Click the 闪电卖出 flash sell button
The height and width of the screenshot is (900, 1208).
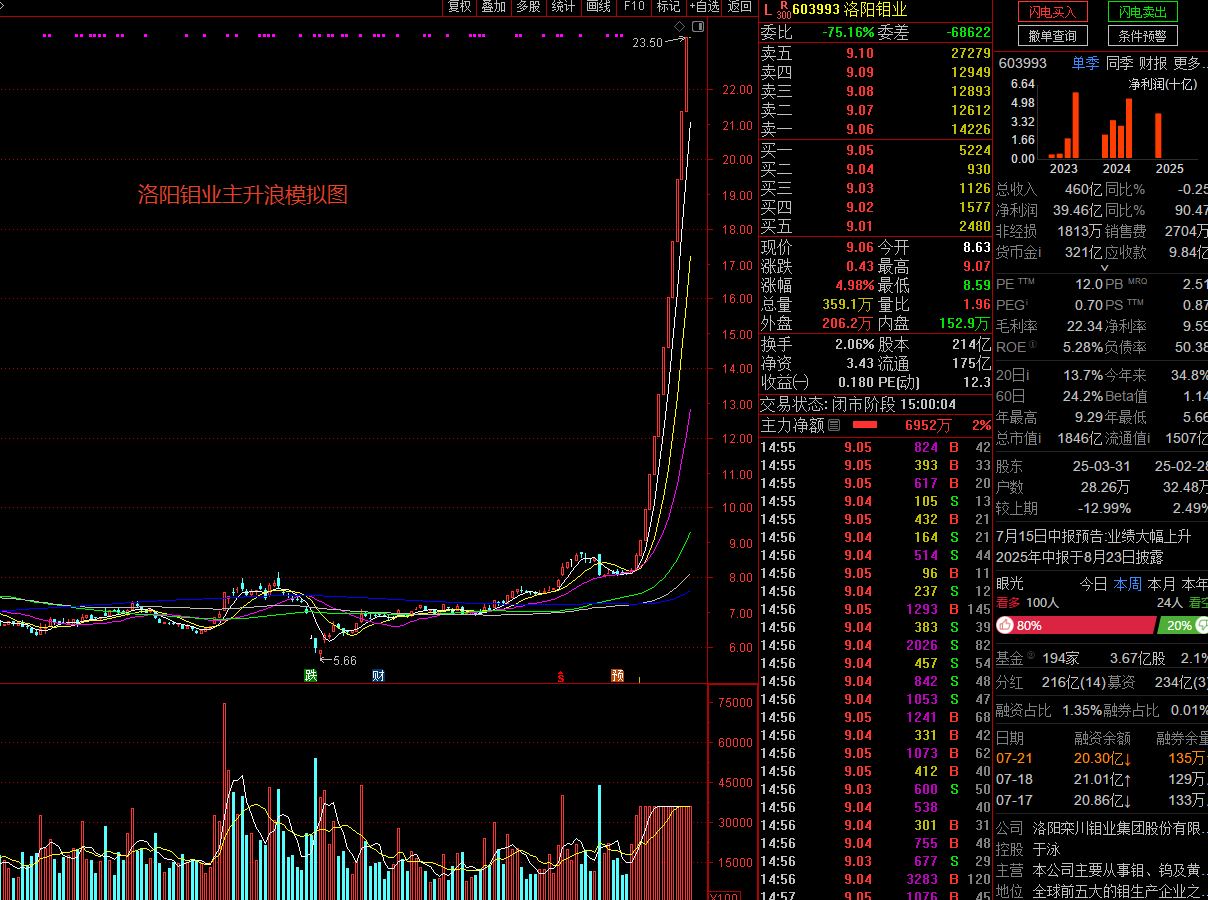tap(1142, 12)
